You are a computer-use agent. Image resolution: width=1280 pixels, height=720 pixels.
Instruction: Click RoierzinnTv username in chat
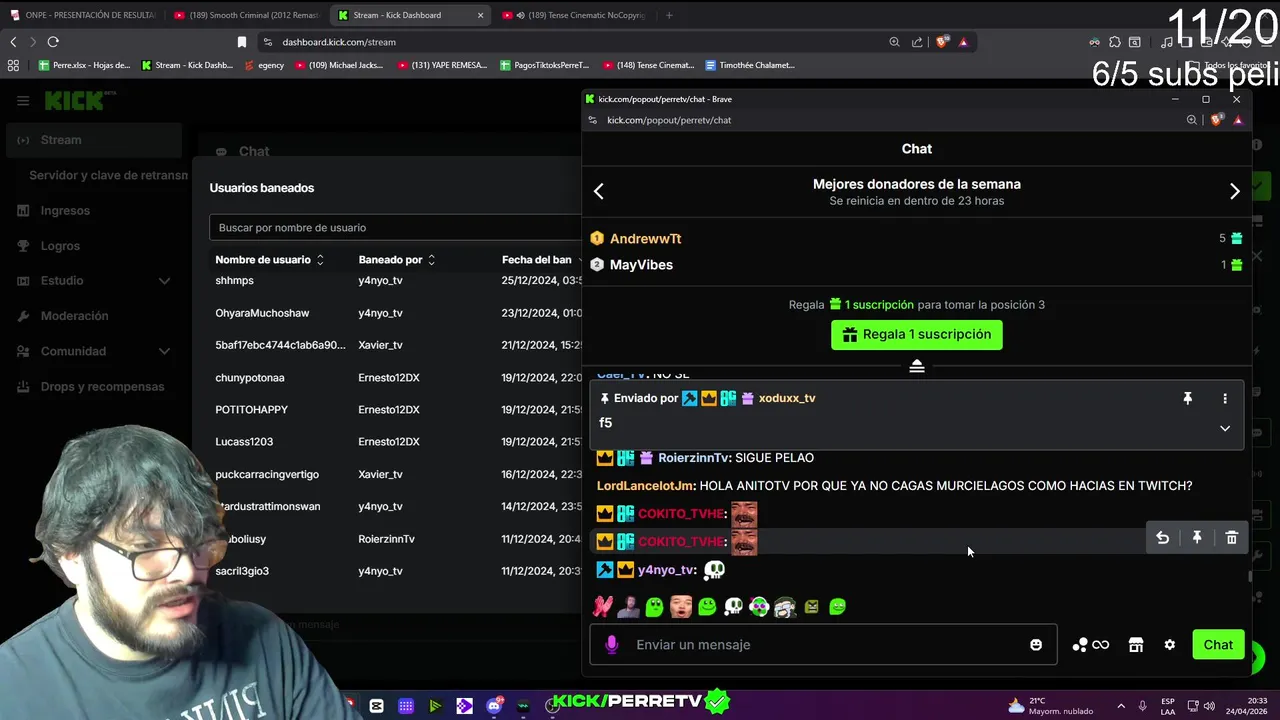(x=693, y=458)
